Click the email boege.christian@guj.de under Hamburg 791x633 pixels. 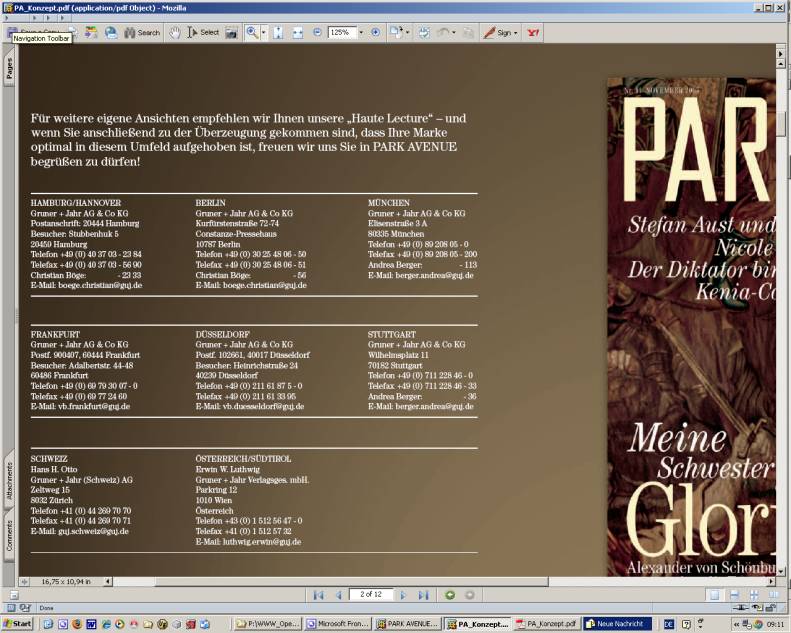pos(100,285)
